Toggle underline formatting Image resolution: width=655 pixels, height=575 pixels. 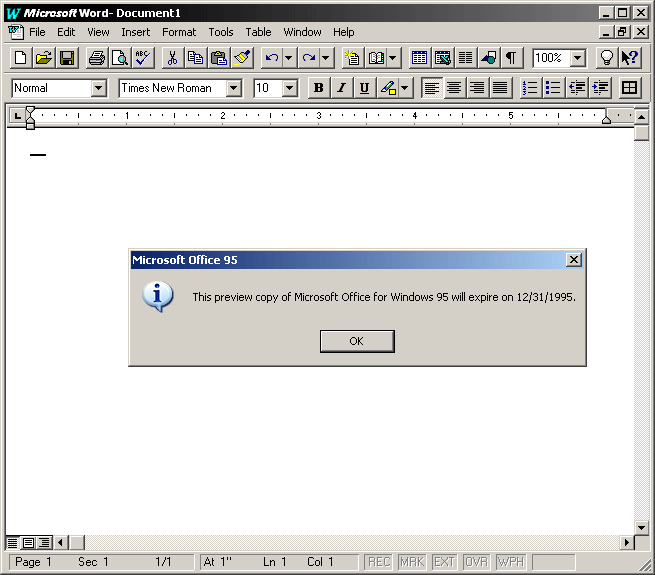pyautogui.click(x=364, y=88)
